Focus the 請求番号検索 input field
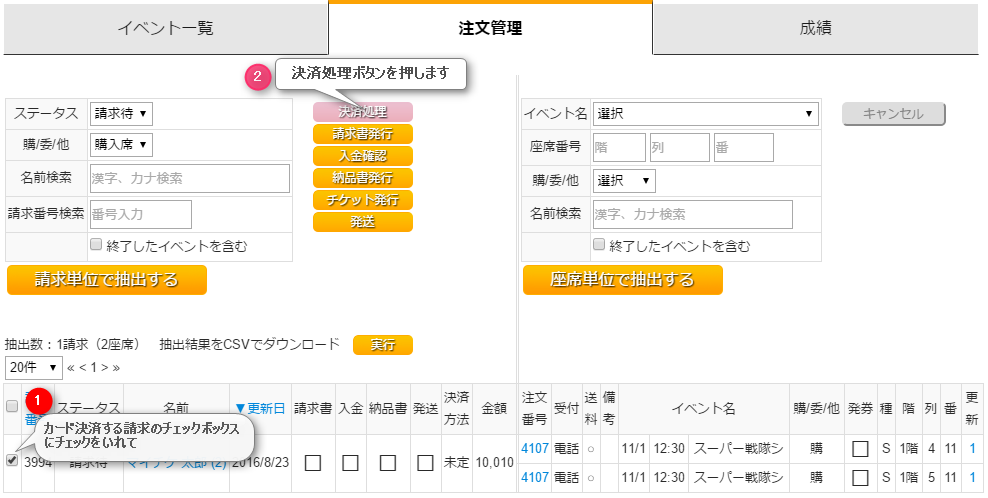 point(141,214)
